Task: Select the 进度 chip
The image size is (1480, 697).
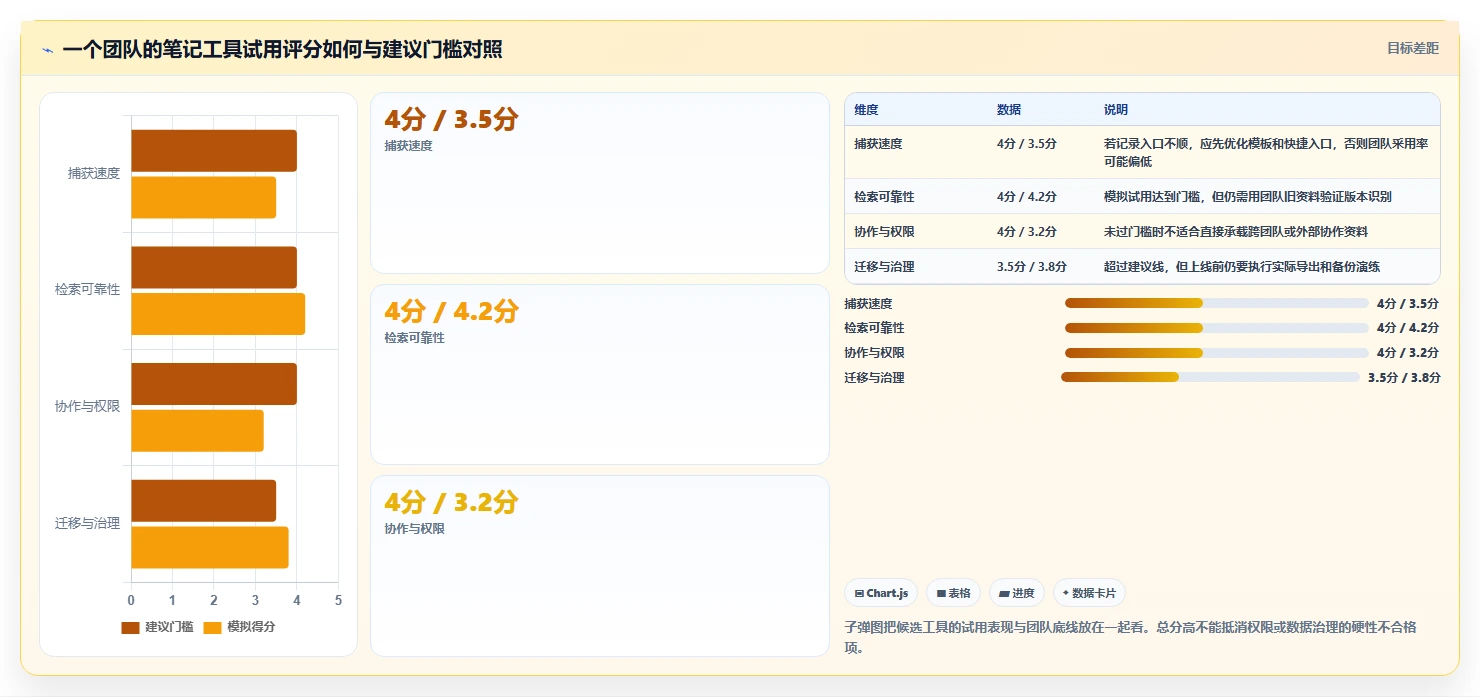Action: pos(1017,593)
